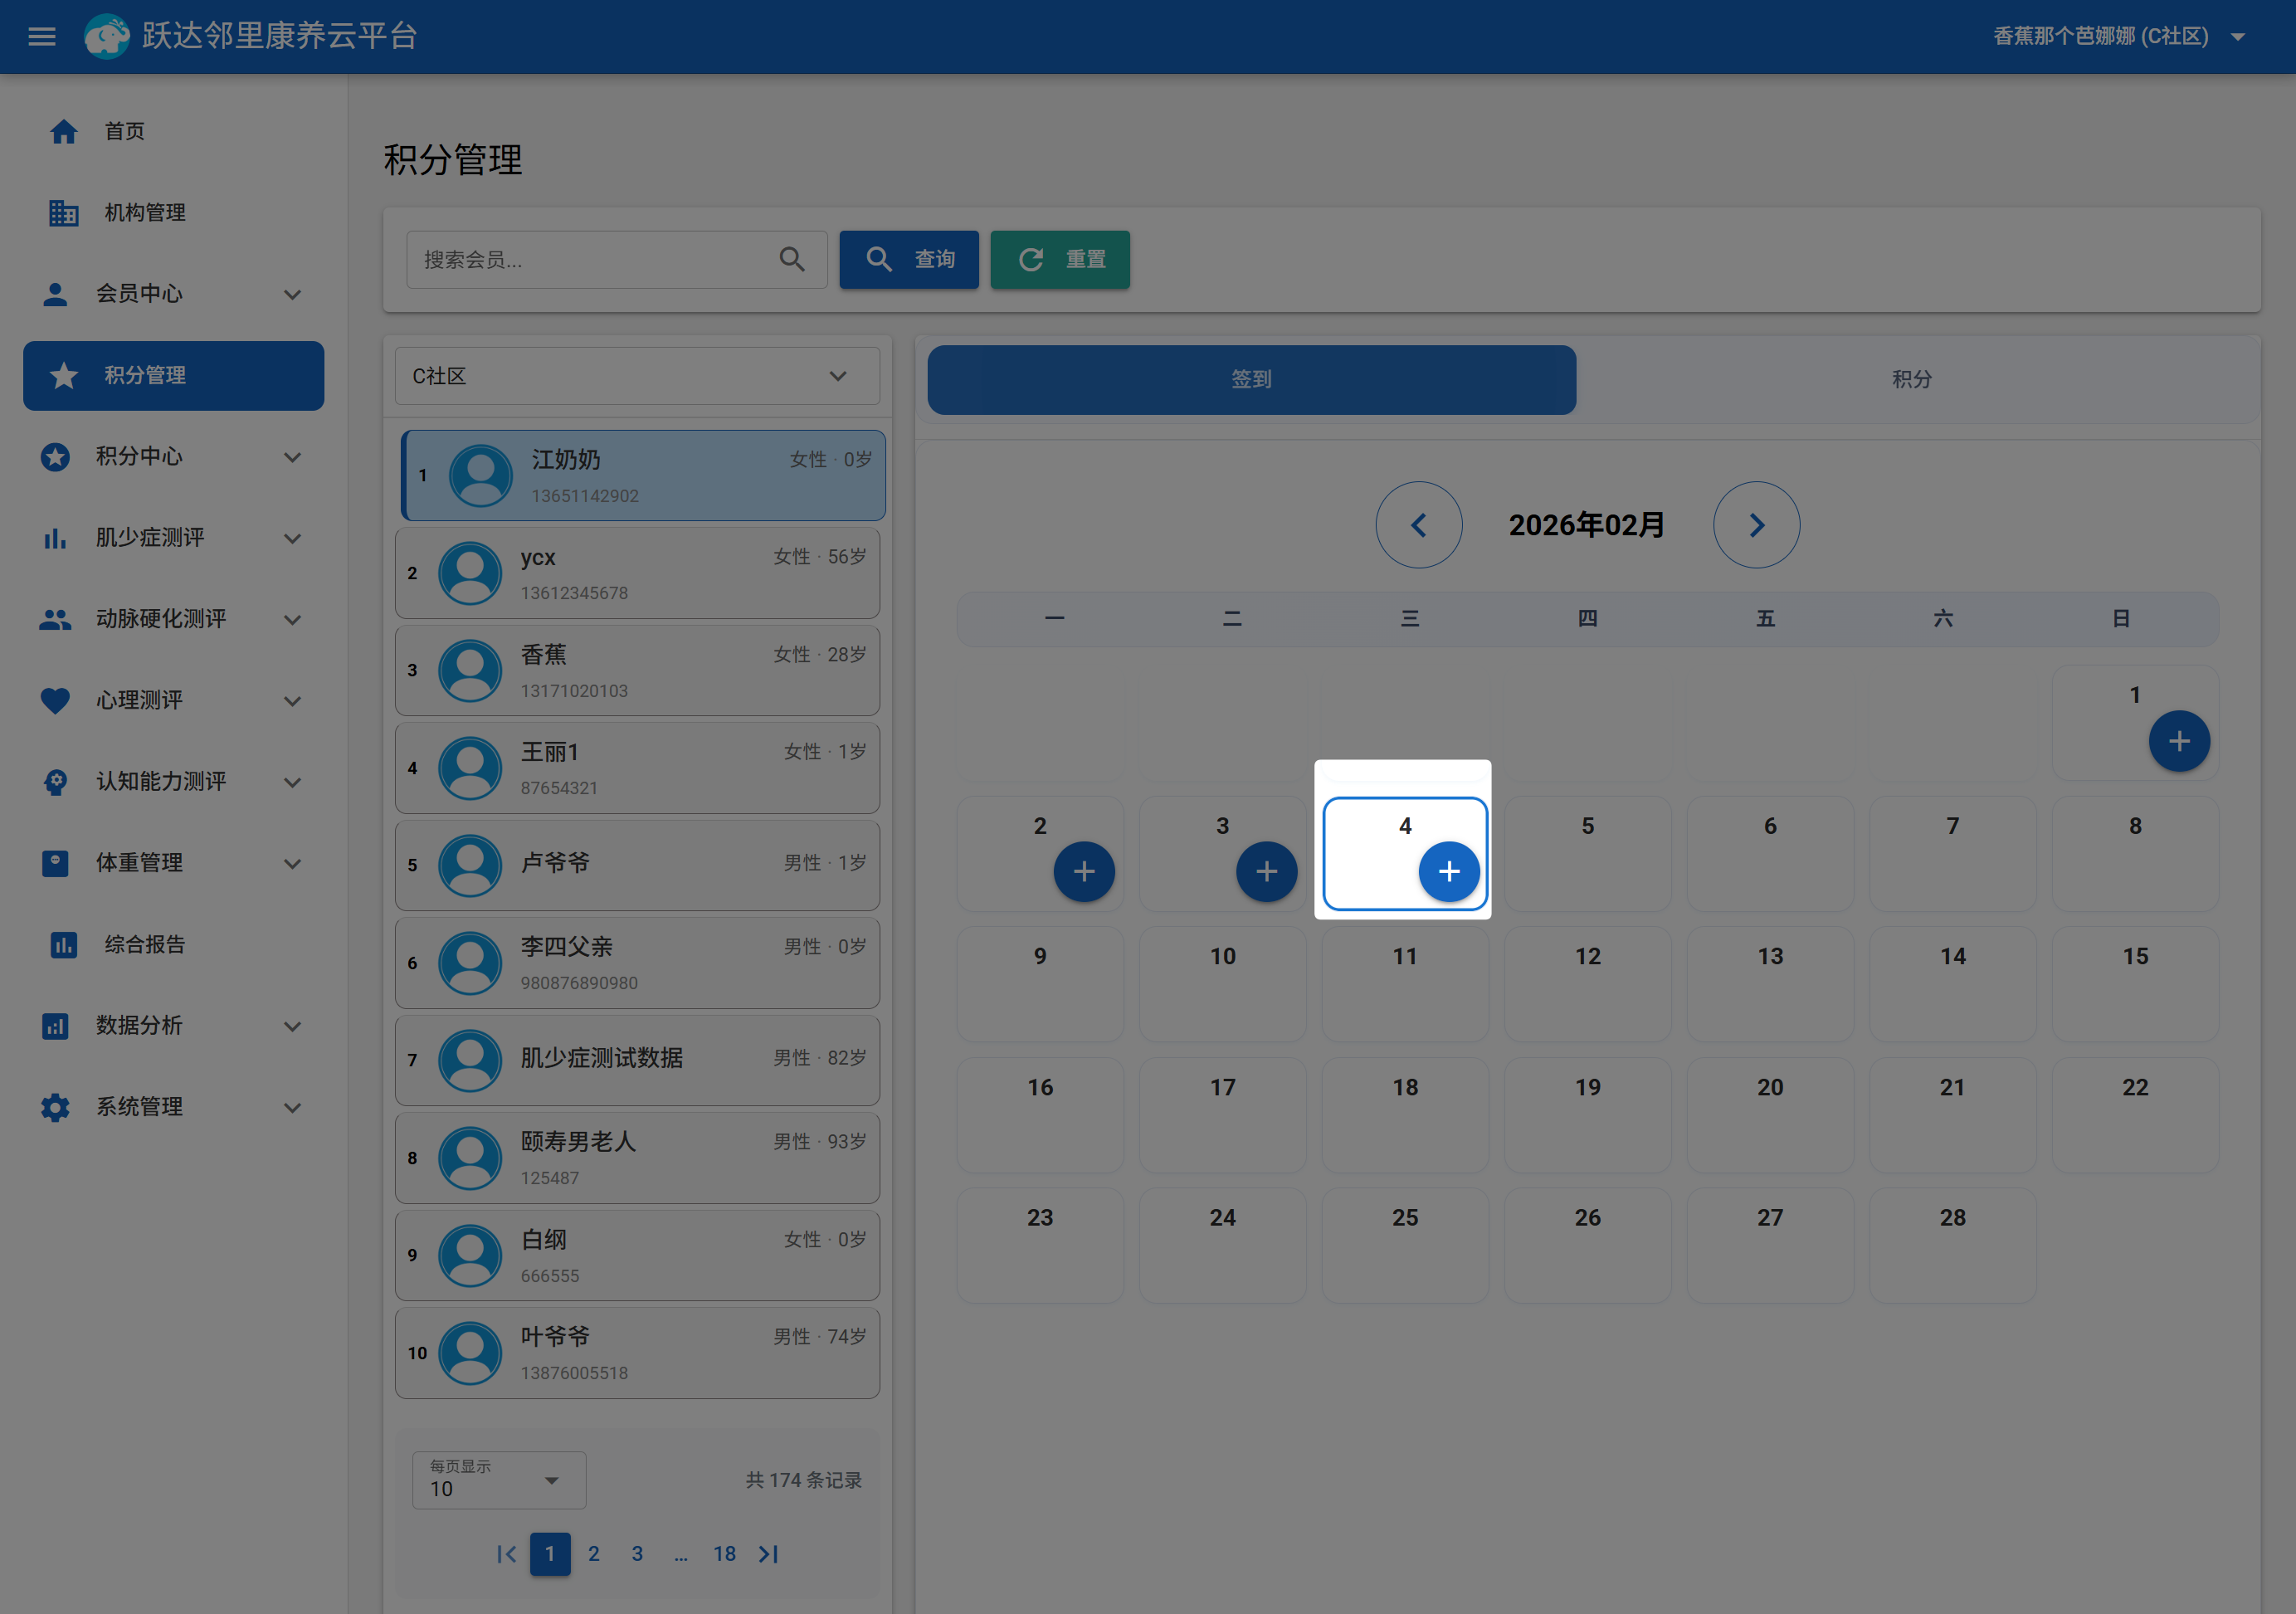Image resolution: width=2296 pixels, height=1614 pixels.
Task: Select member 香蕉 in the list
Action: click(637, 671)
